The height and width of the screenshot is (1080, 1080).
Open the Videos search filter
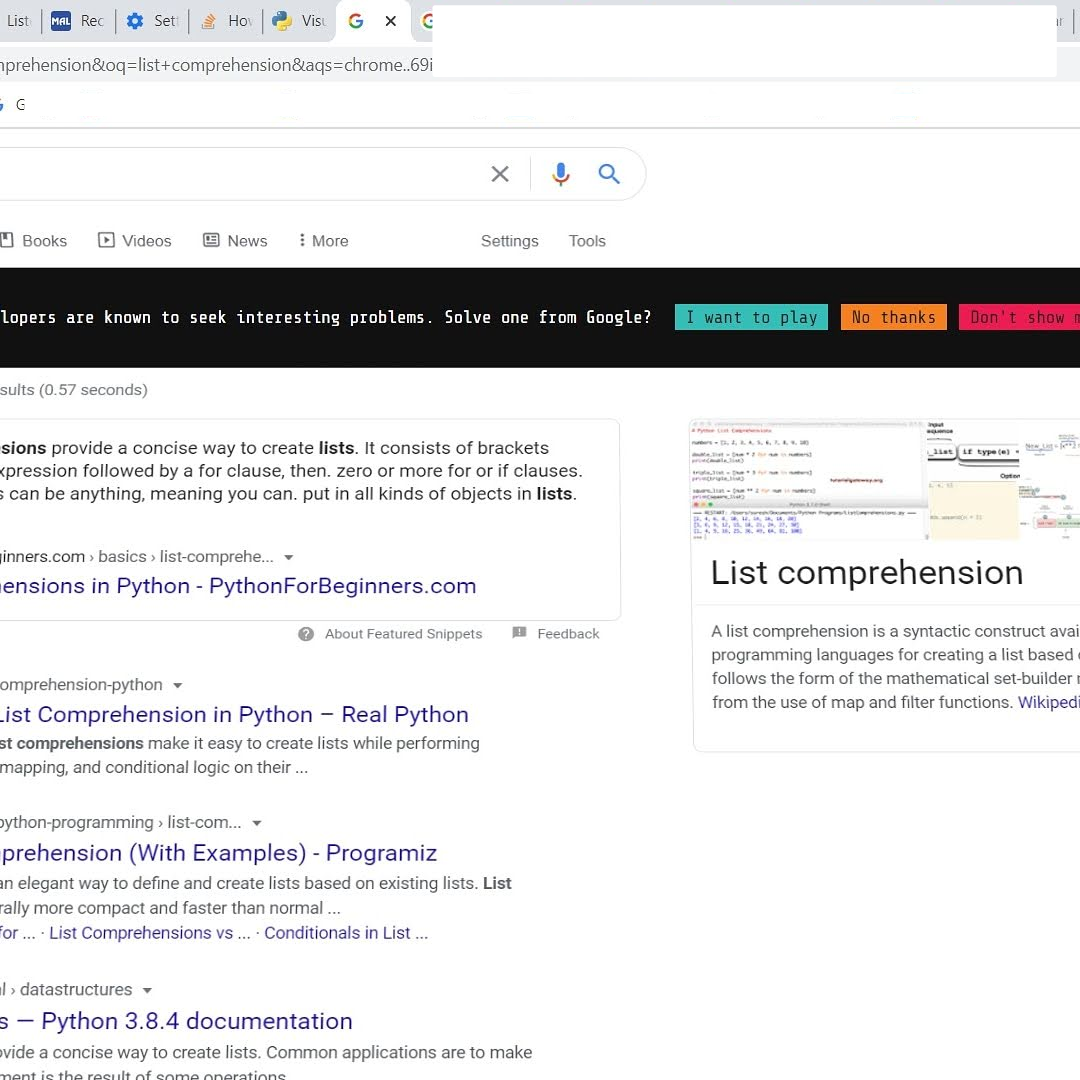134,241
